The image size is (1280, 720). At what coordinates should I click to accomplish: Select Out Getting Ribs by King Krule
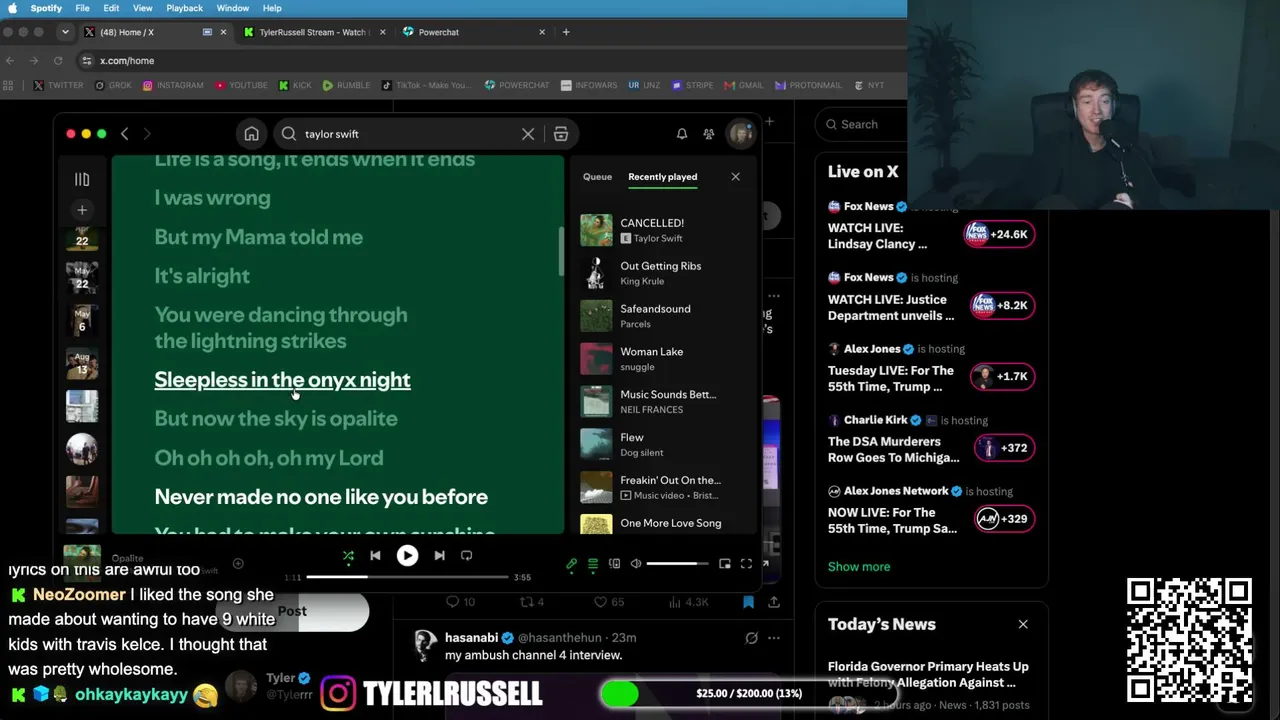tap(664, 273)
